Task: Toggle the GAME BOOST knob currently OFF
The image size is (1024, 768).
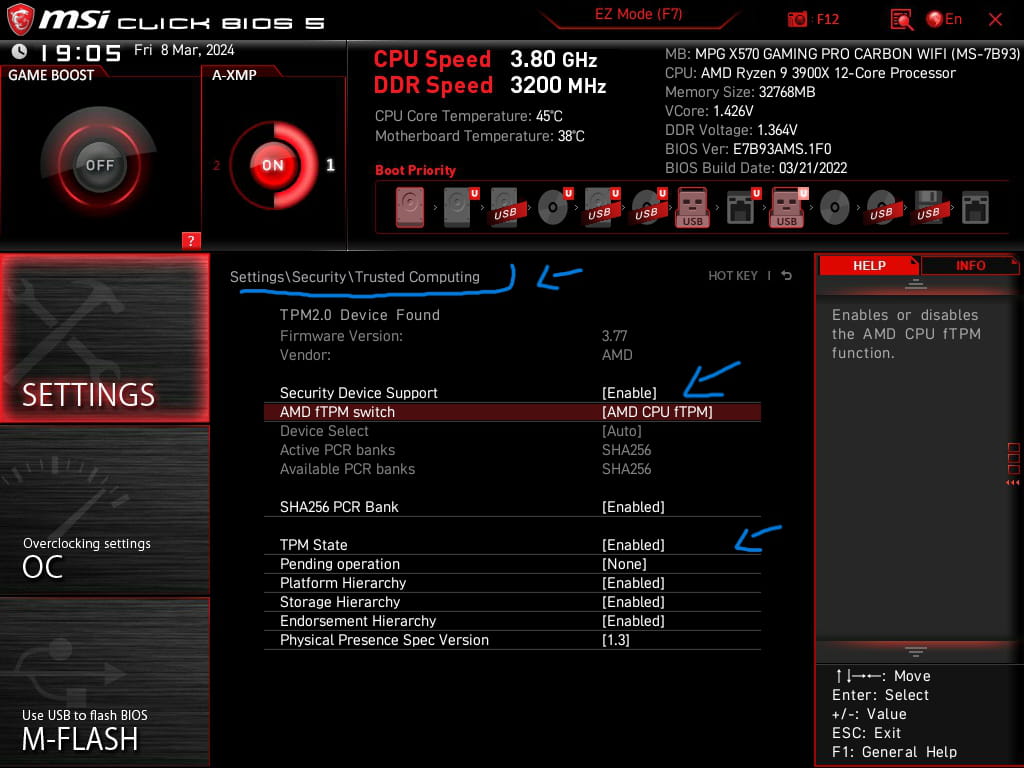Action: [99, 165]
